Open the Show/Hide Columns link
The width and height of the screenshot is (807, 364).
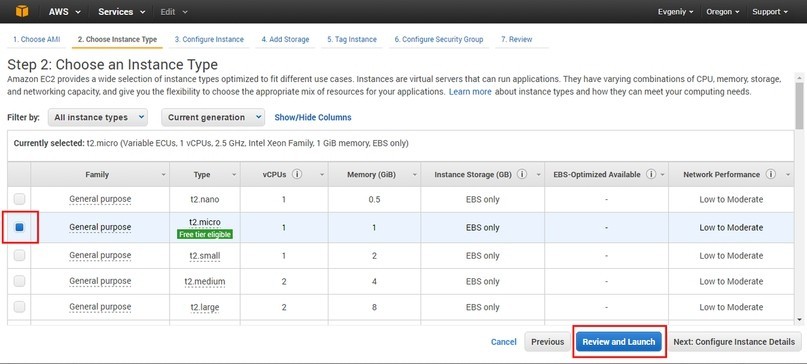313,117
